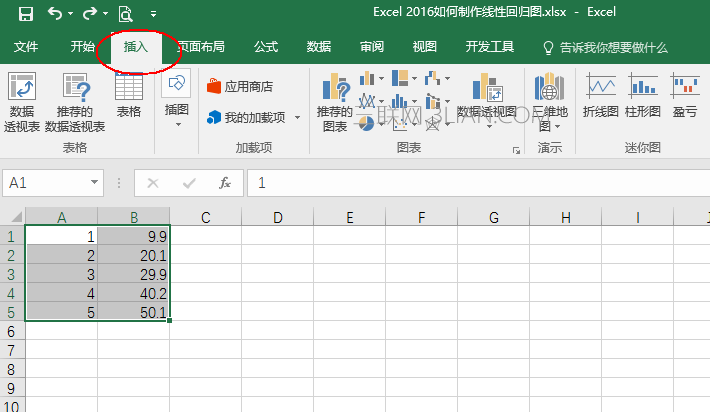The height and width of the screenshot is (412, 710).
Task: Select column D header
Action: click(x=277, y=217)
